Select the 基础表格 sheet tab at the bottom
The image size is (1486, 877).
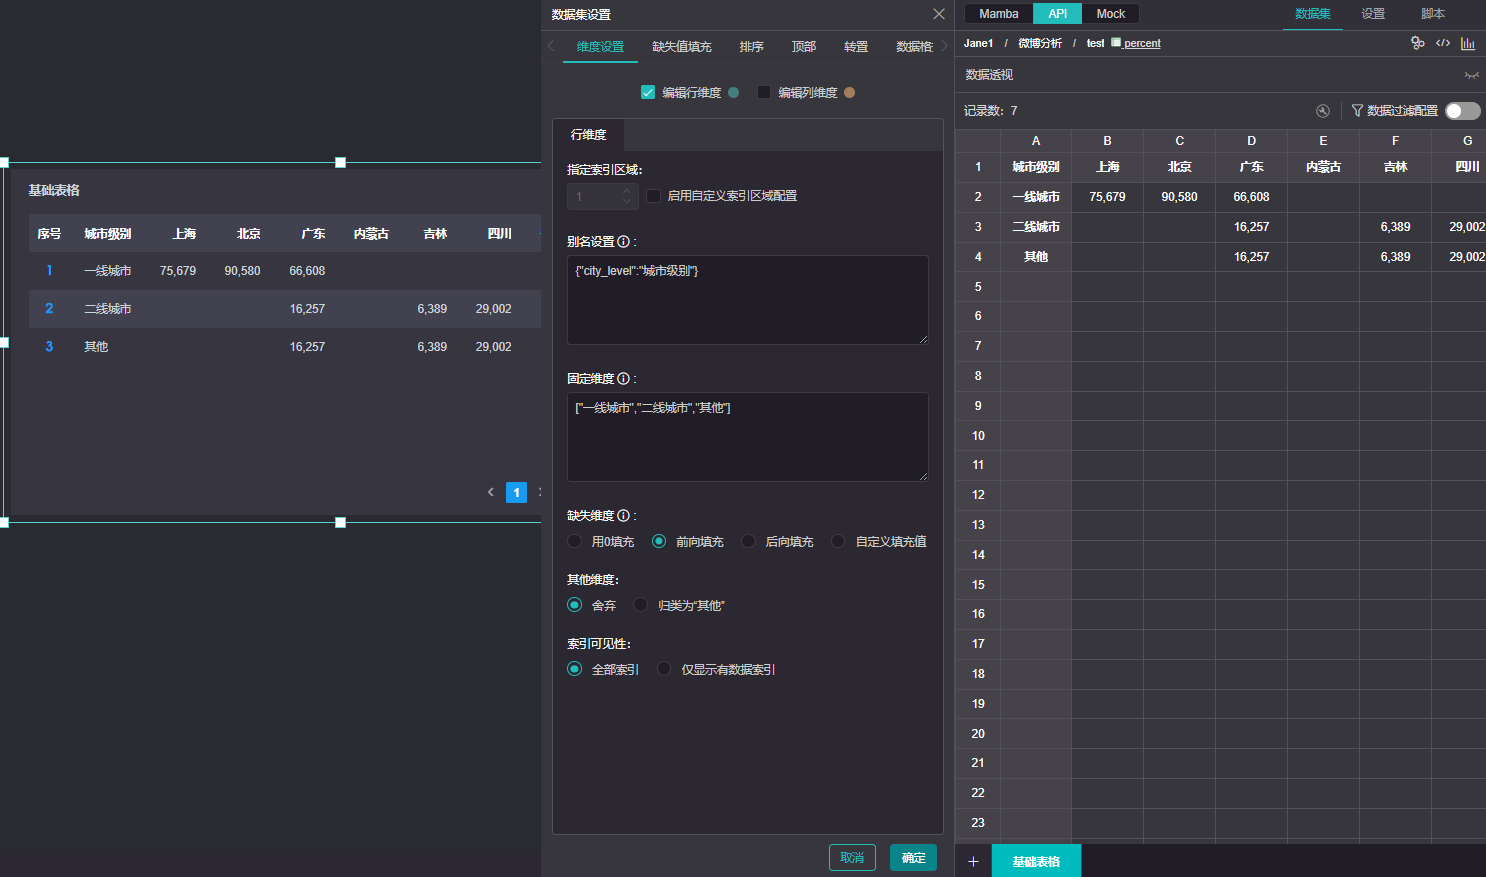(x=1036, y=861)
